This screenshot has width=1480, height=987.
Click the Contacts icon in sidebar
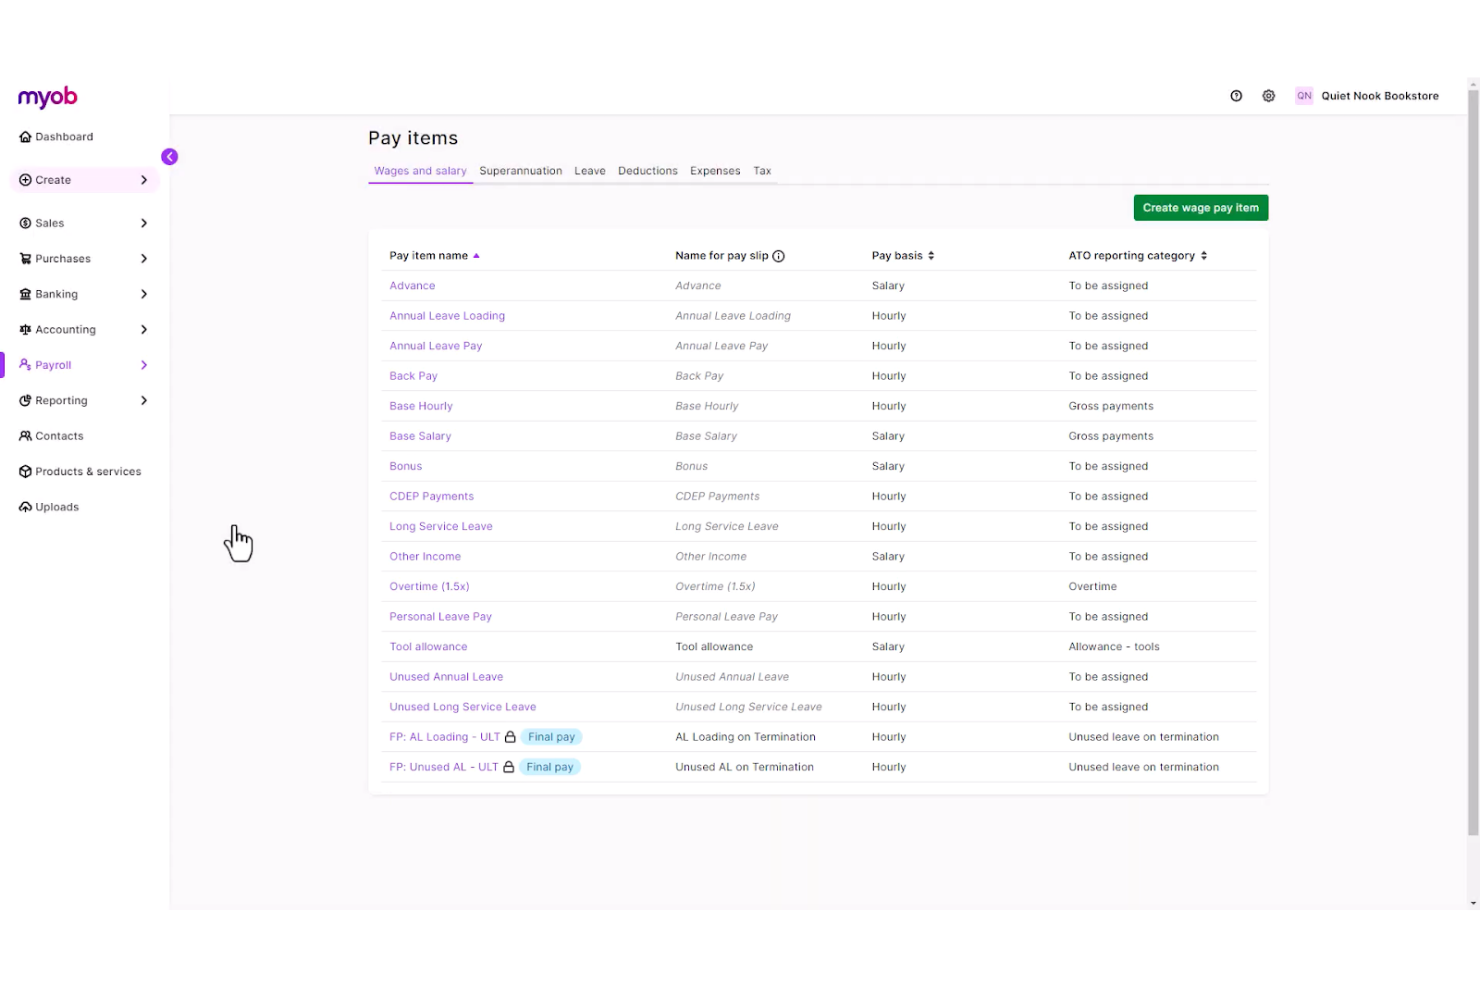pos(24,436)
